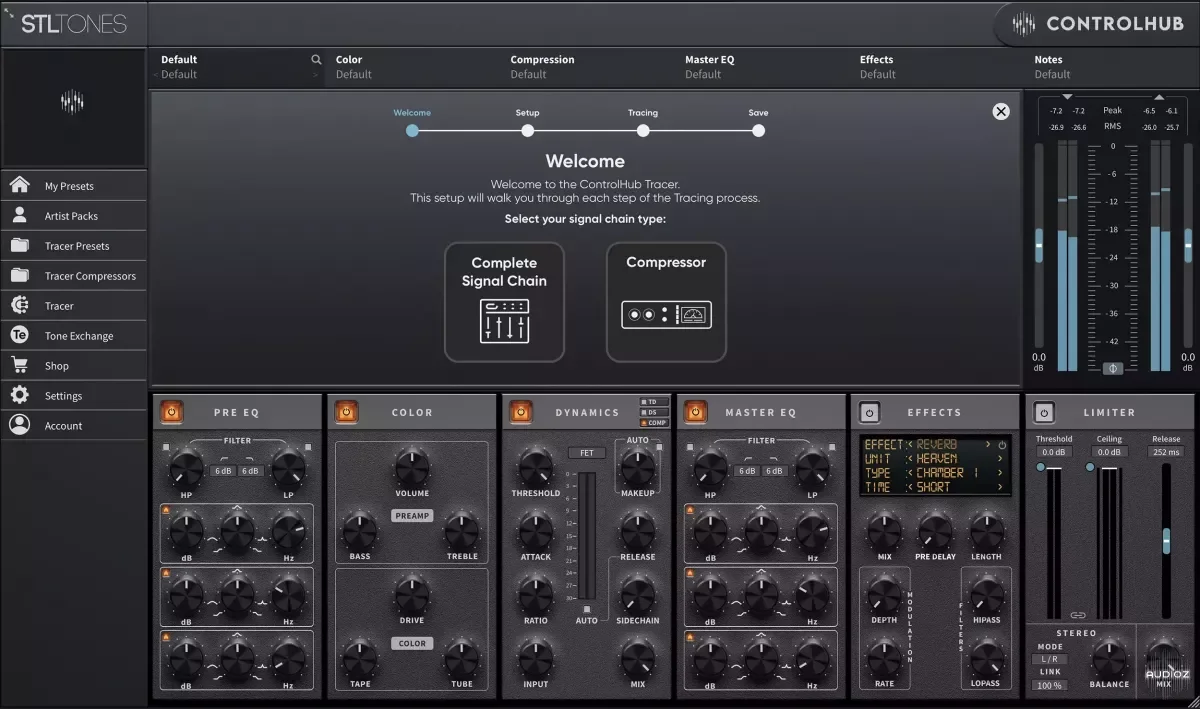Click the COLOR button below Drive
The height and width of the screenshot is (709, 1200).
pyautogui.click(x=412, y=644)
